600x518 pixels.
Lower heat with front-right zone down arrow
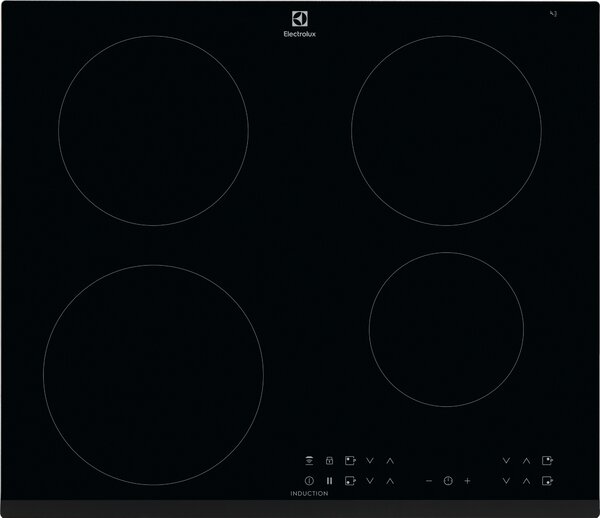(506, 481)
